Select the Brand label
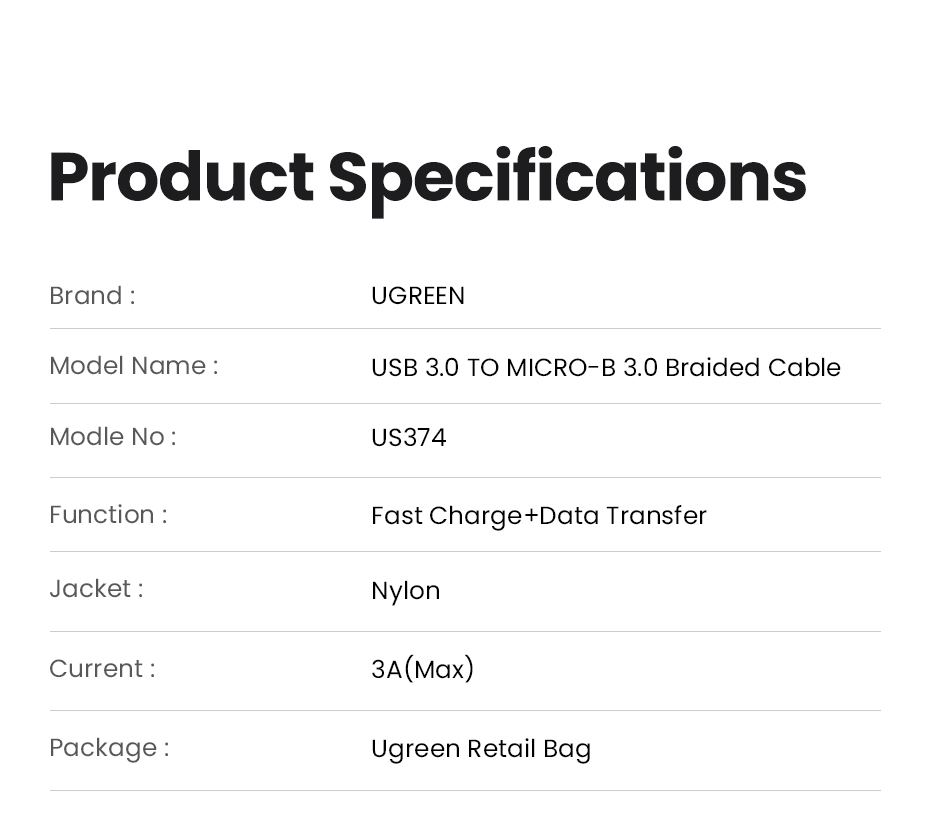This screenshot has height=833, width=930. (93, 295)
